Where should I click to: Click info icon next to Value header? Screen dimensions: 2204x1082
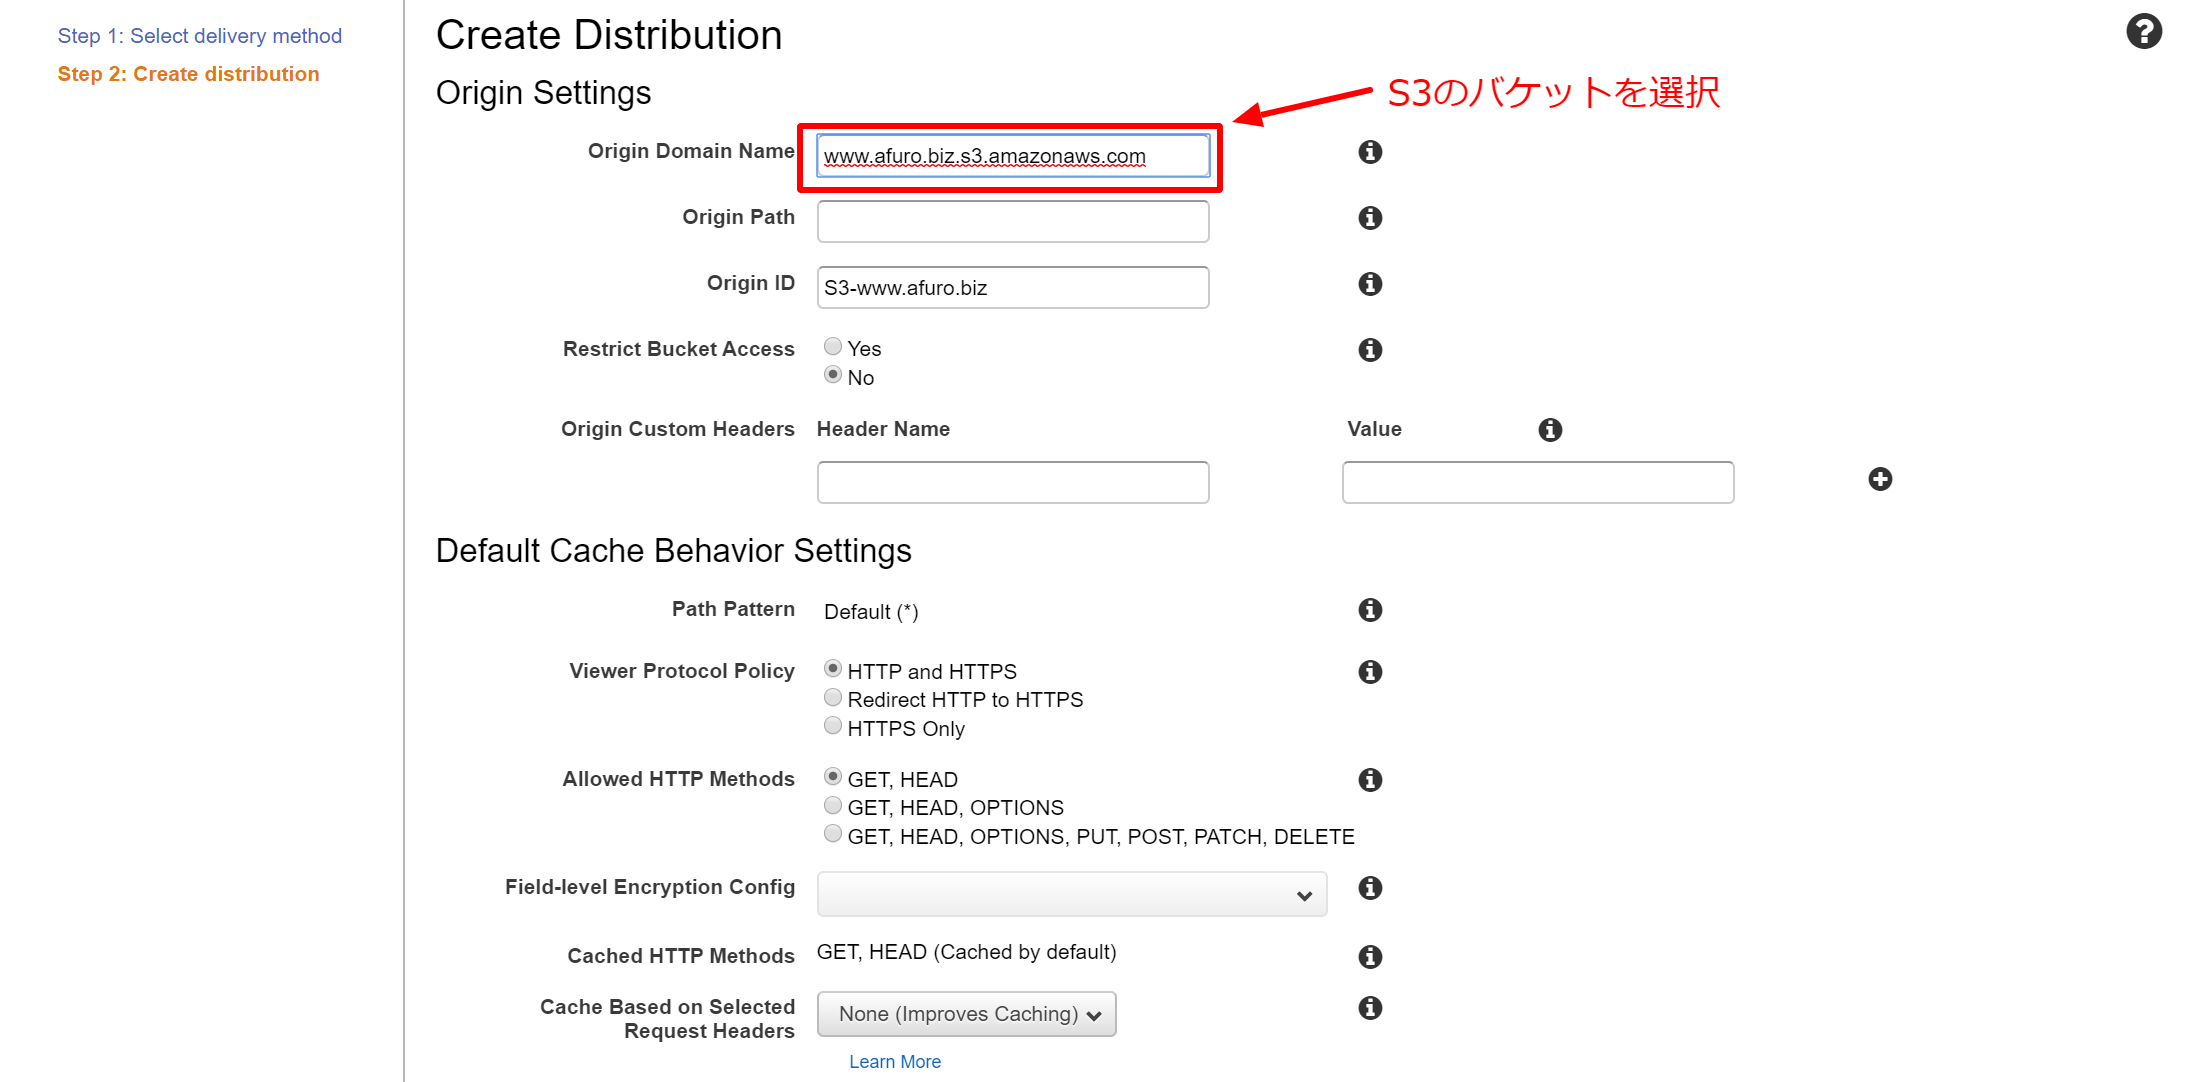(1550, 430)
